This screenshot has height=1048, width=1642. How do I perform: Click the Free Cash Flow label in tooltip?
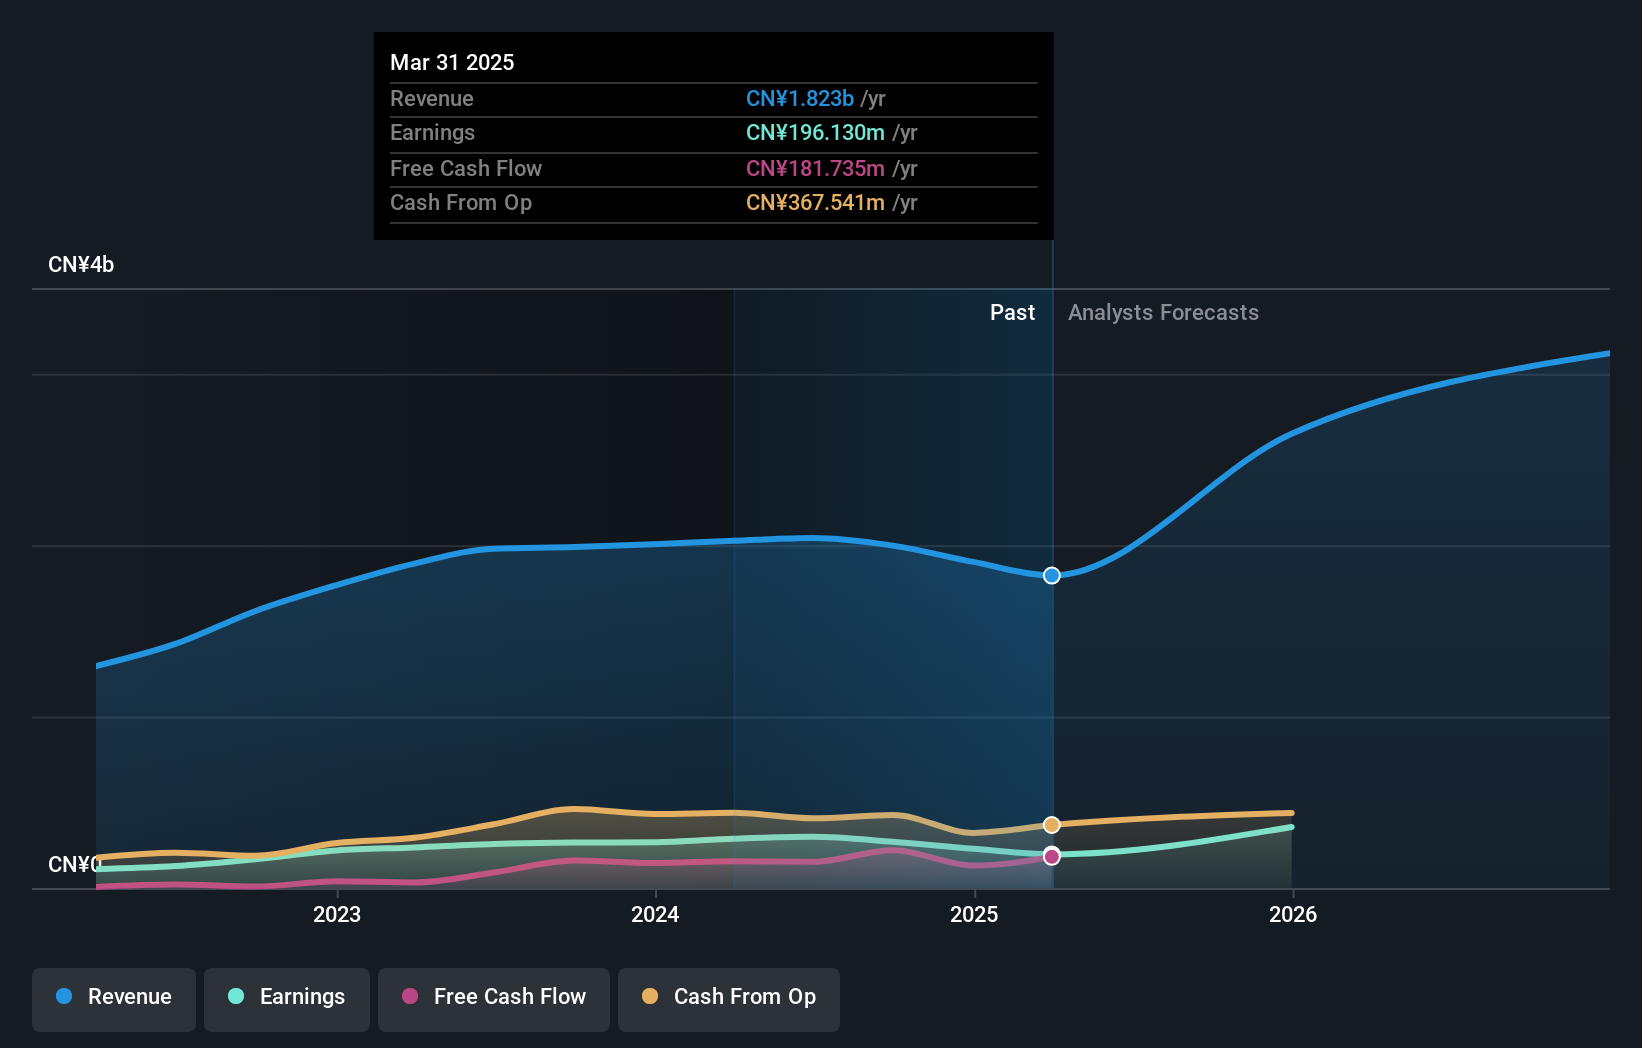click(466, 169)
